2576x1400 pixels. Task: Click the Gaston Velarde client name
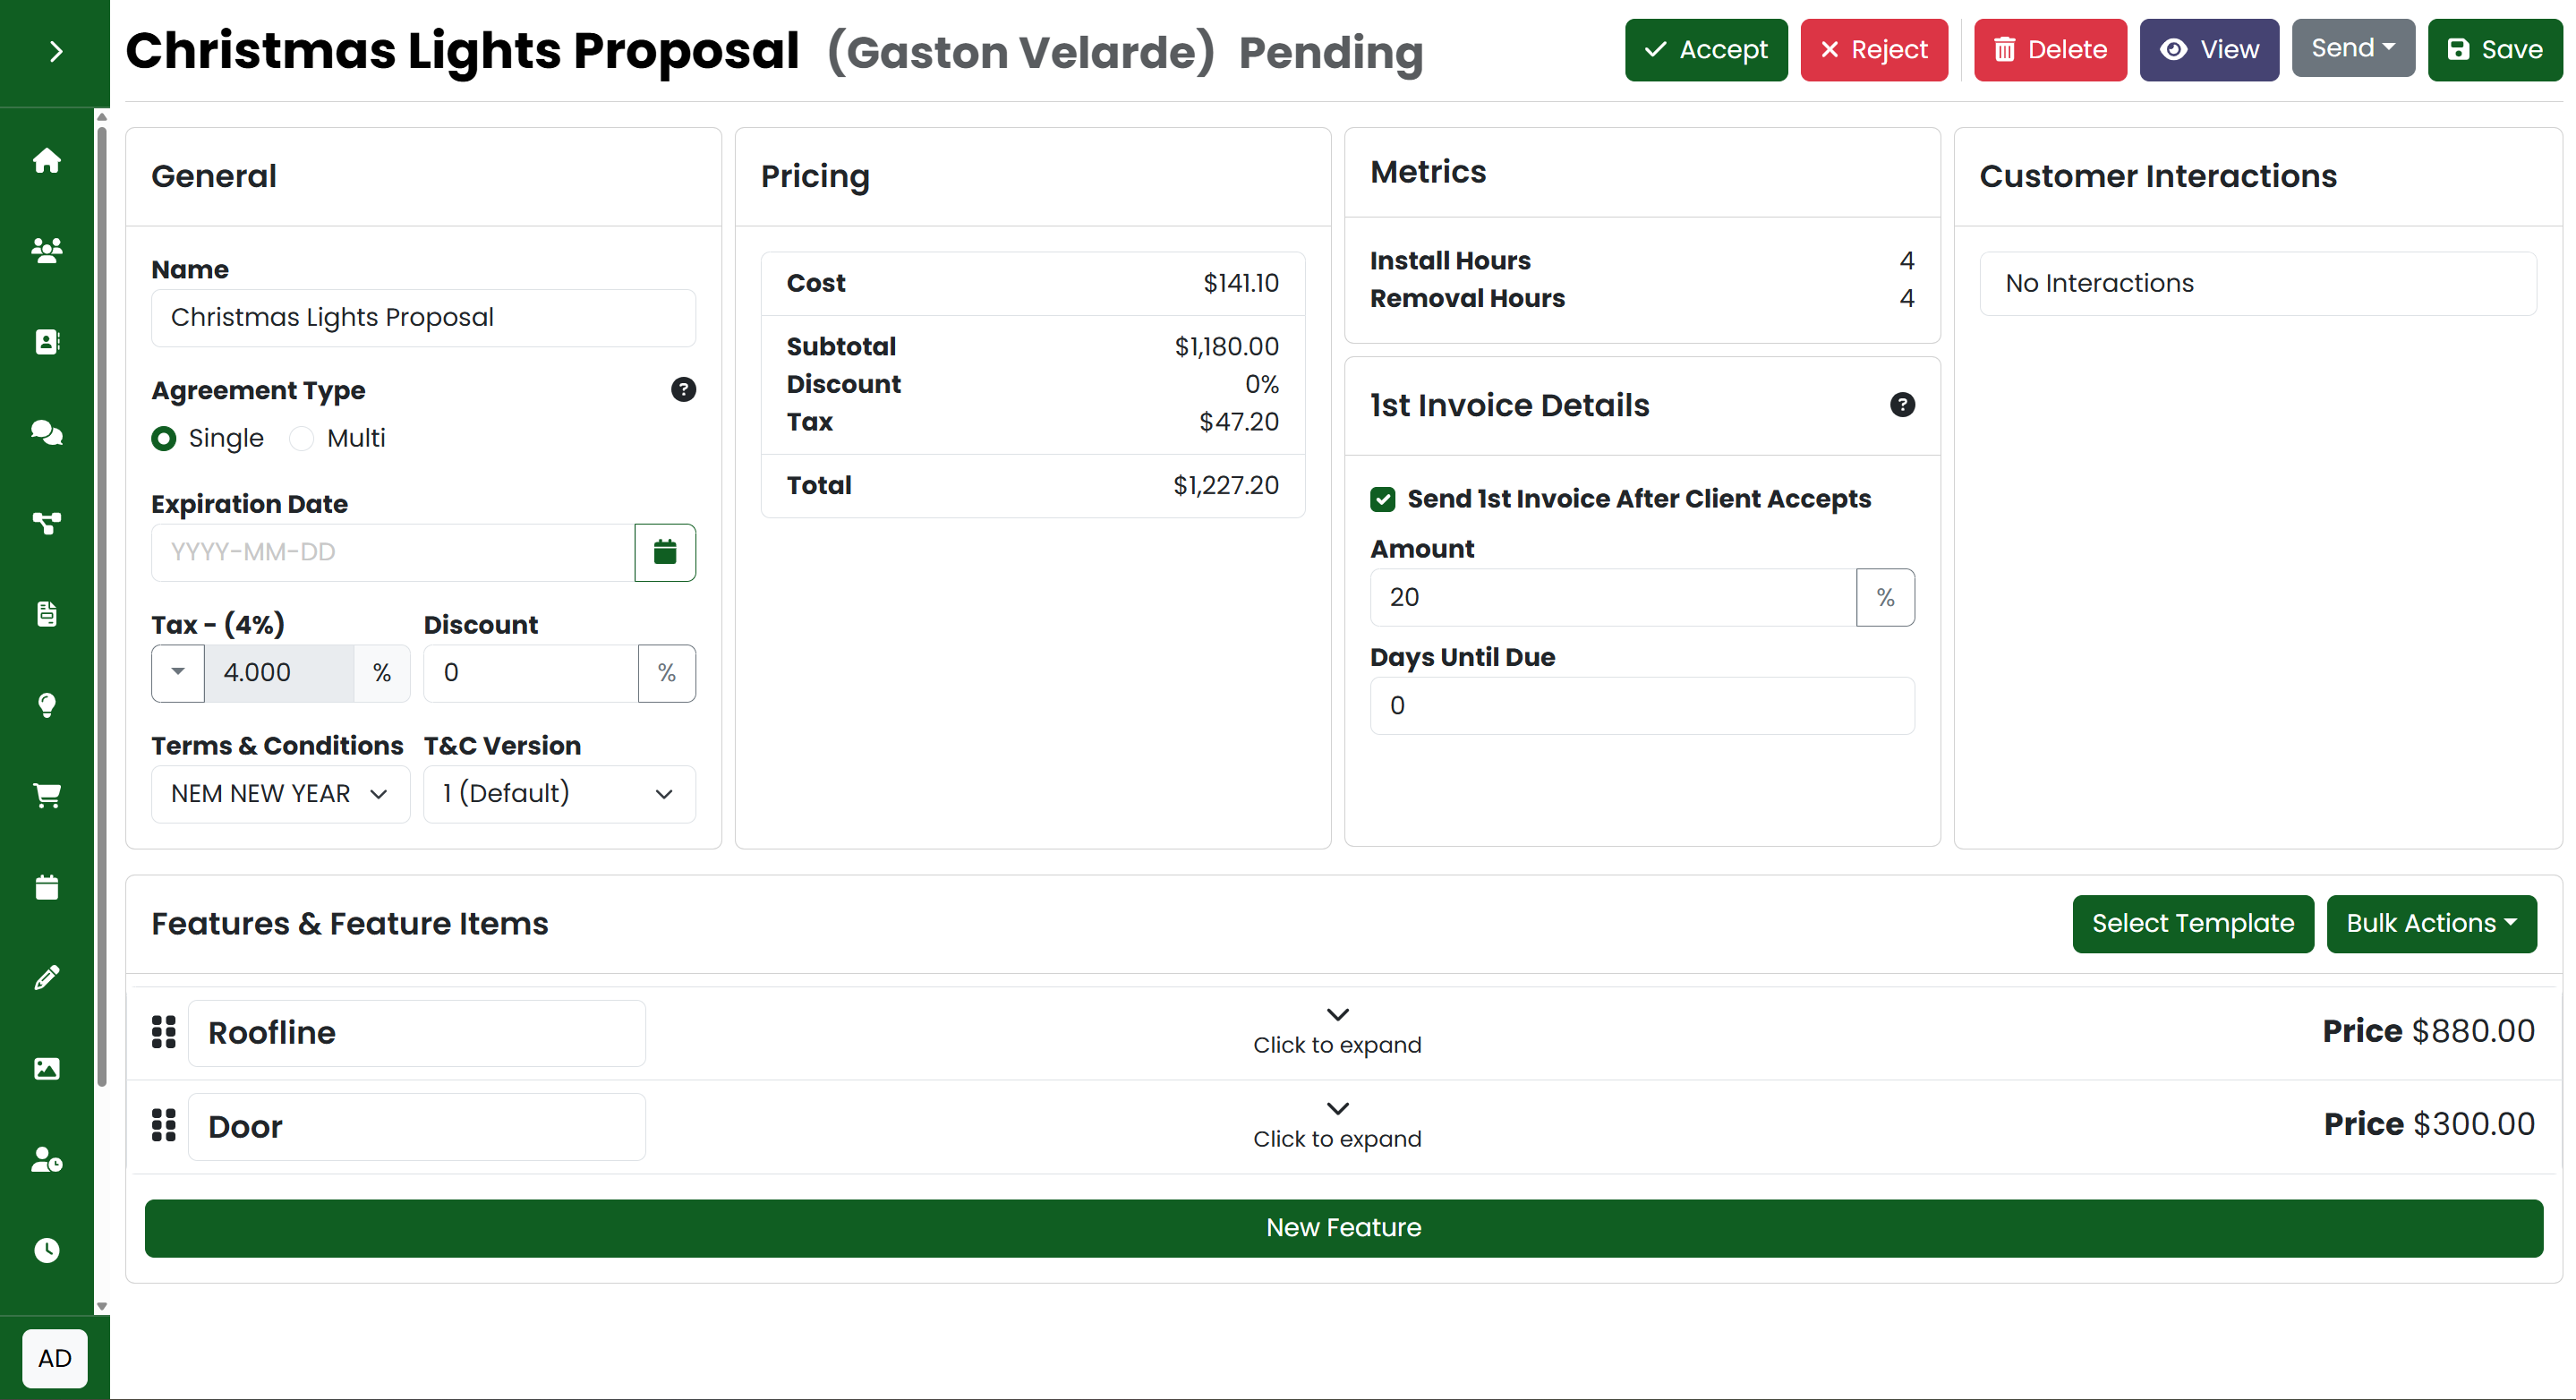pos(1021,52)
